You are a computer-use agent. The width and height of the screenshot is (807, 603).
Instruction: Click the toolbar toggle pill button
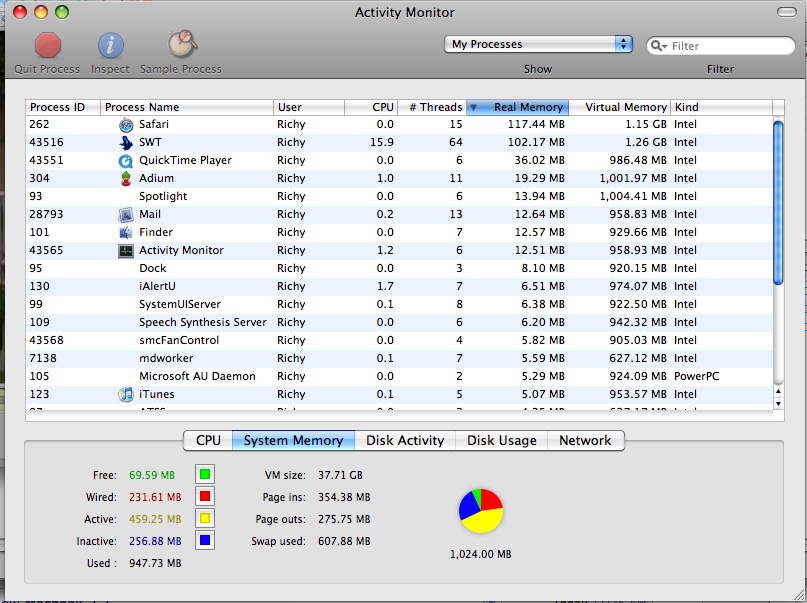(x=786, y=12)
